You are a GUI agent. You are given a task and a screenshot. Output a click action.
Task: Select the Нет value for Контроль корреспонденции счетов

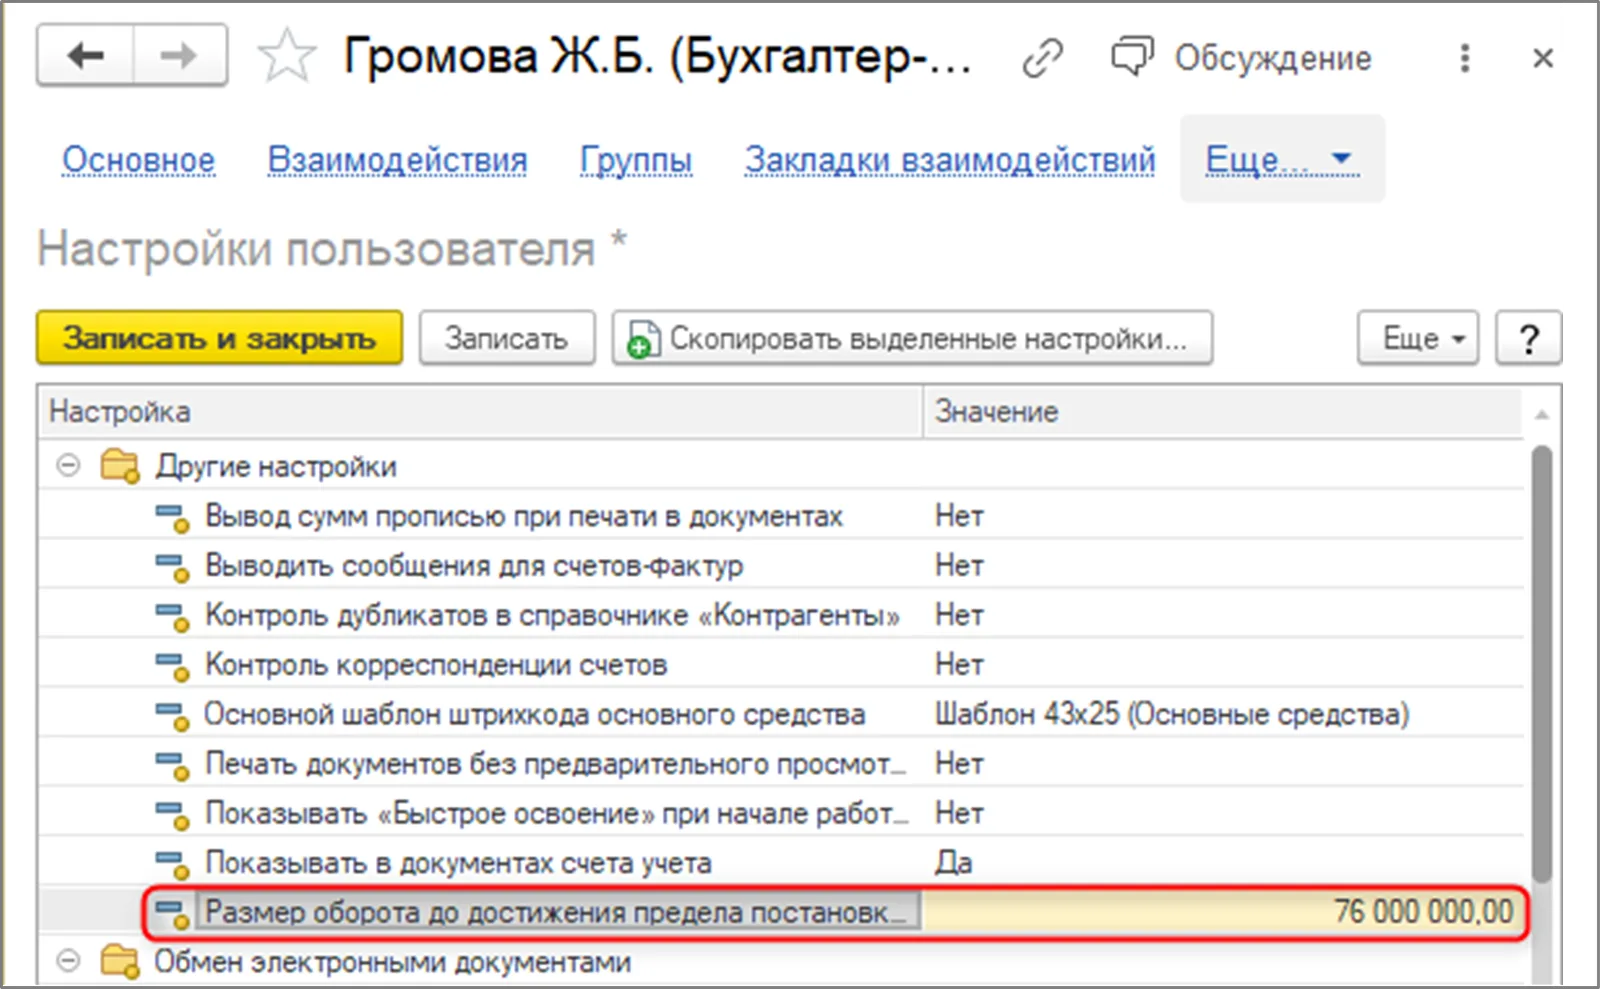click(959, 664)
